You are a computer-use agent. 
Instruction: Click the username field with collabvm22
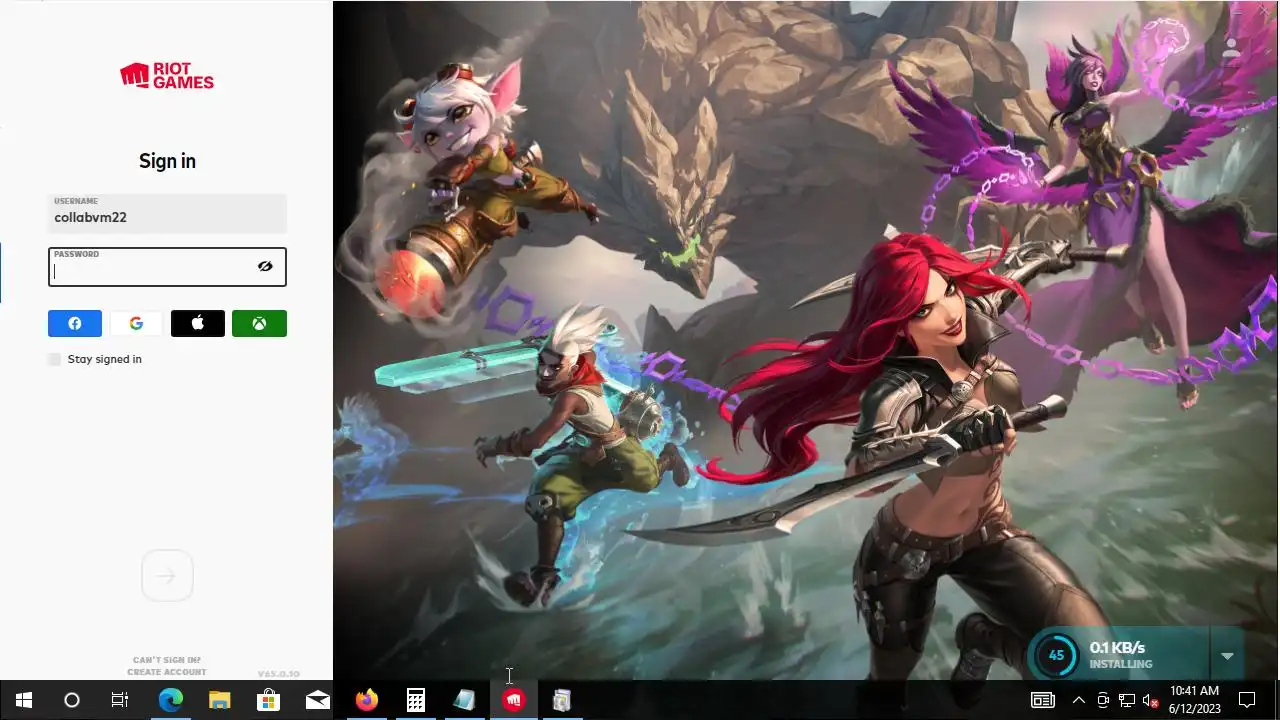(x=167, y=213)
